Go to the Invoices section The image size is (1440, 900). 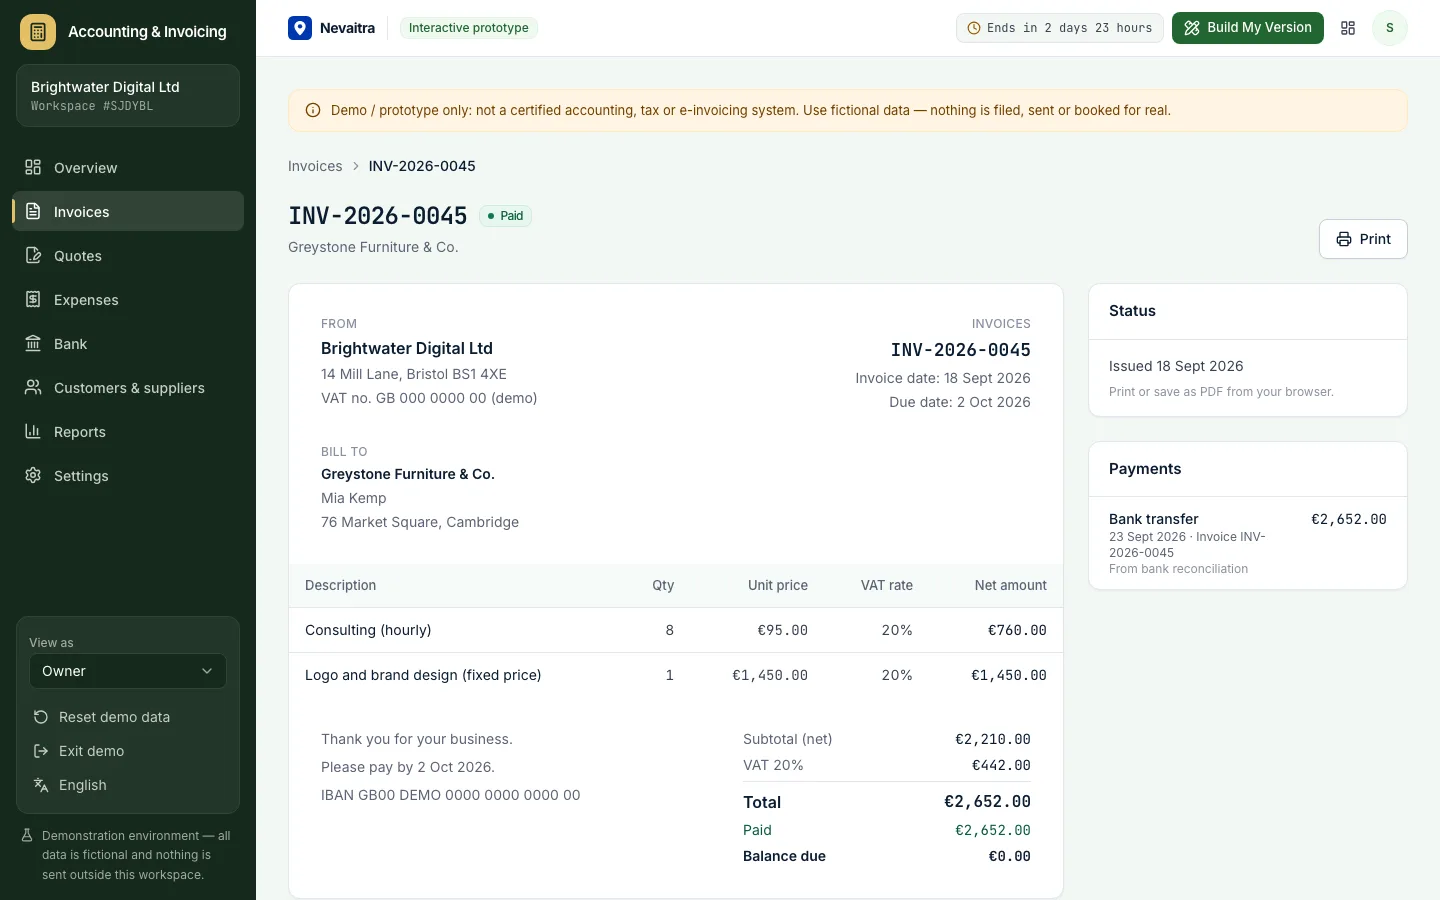coord(128,212)
